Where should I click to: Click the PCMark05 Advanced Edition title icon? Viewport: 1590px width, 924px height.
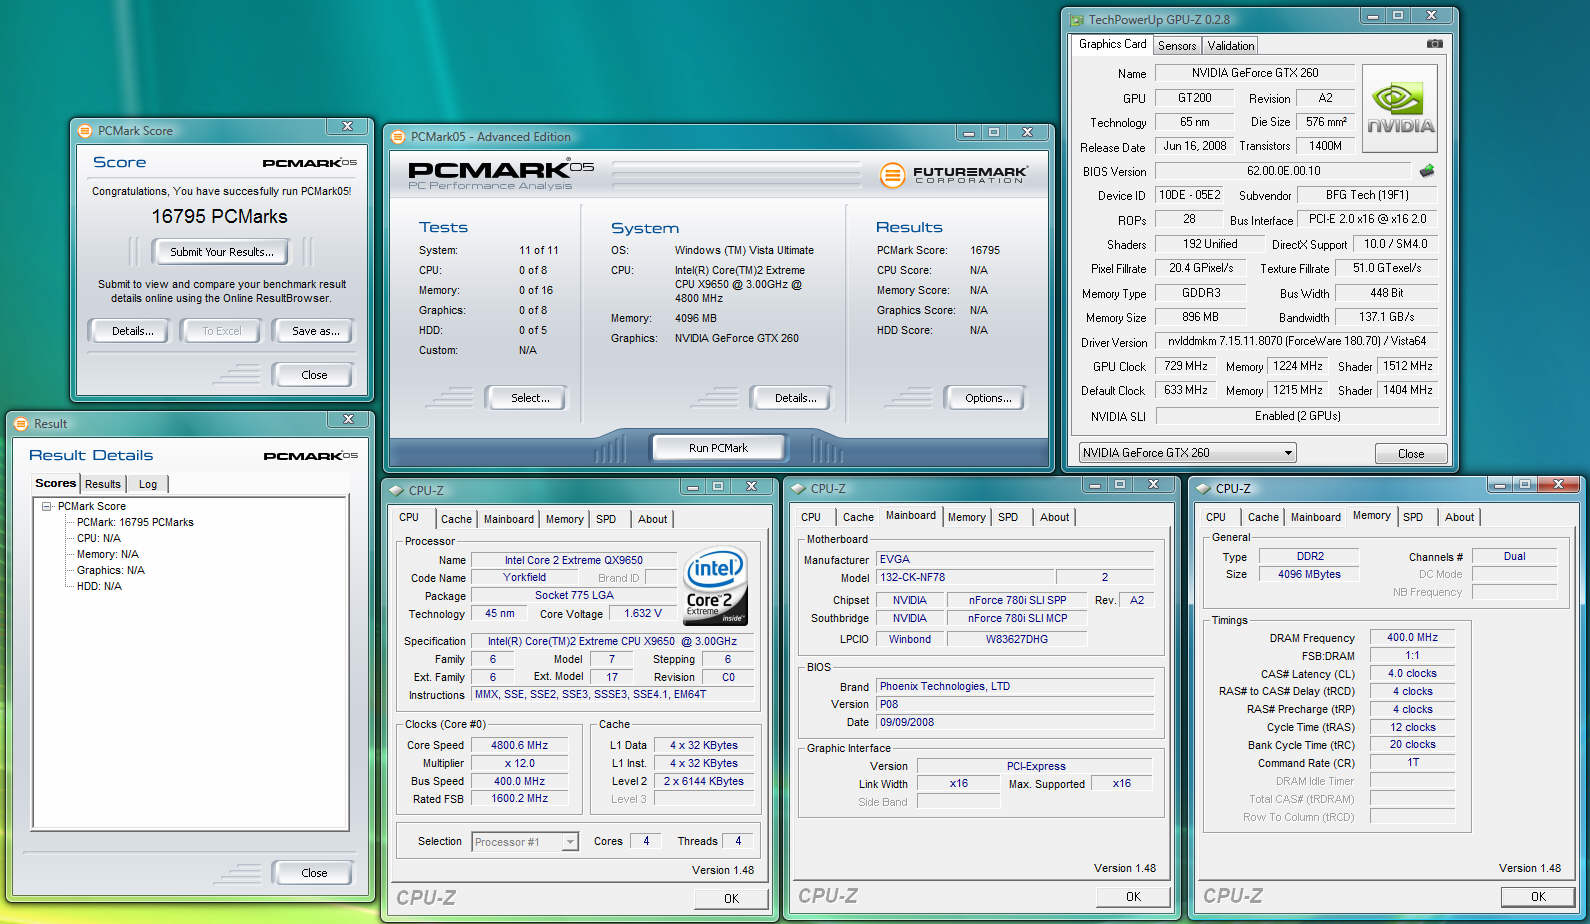coord(398,137)
